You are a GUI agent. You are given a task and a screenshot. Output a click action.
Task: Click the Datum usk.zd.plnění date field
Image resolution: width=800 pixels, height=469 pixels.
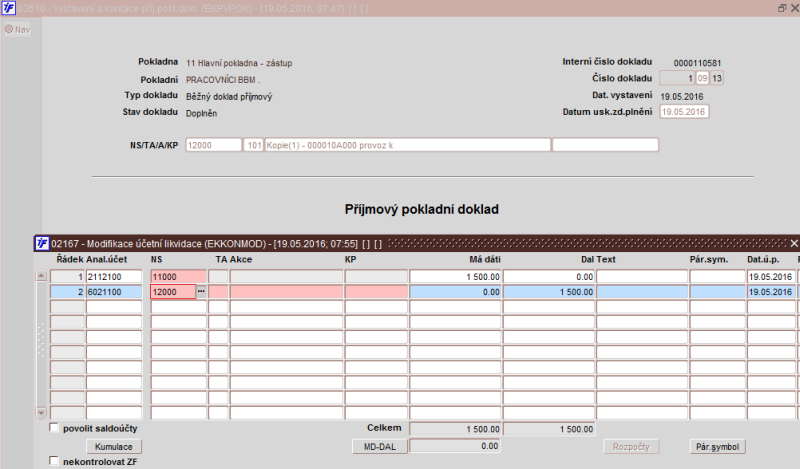click(x=684, y=112)
